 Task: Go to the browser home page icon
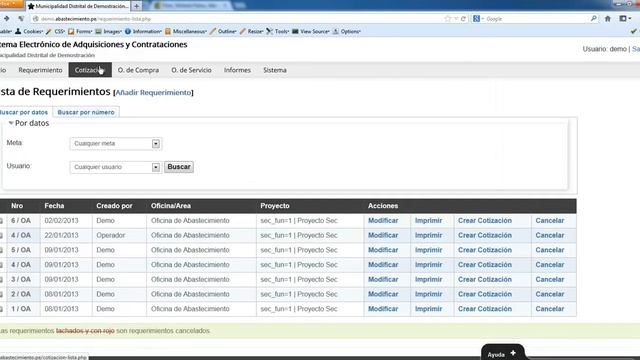pos(608,18)
